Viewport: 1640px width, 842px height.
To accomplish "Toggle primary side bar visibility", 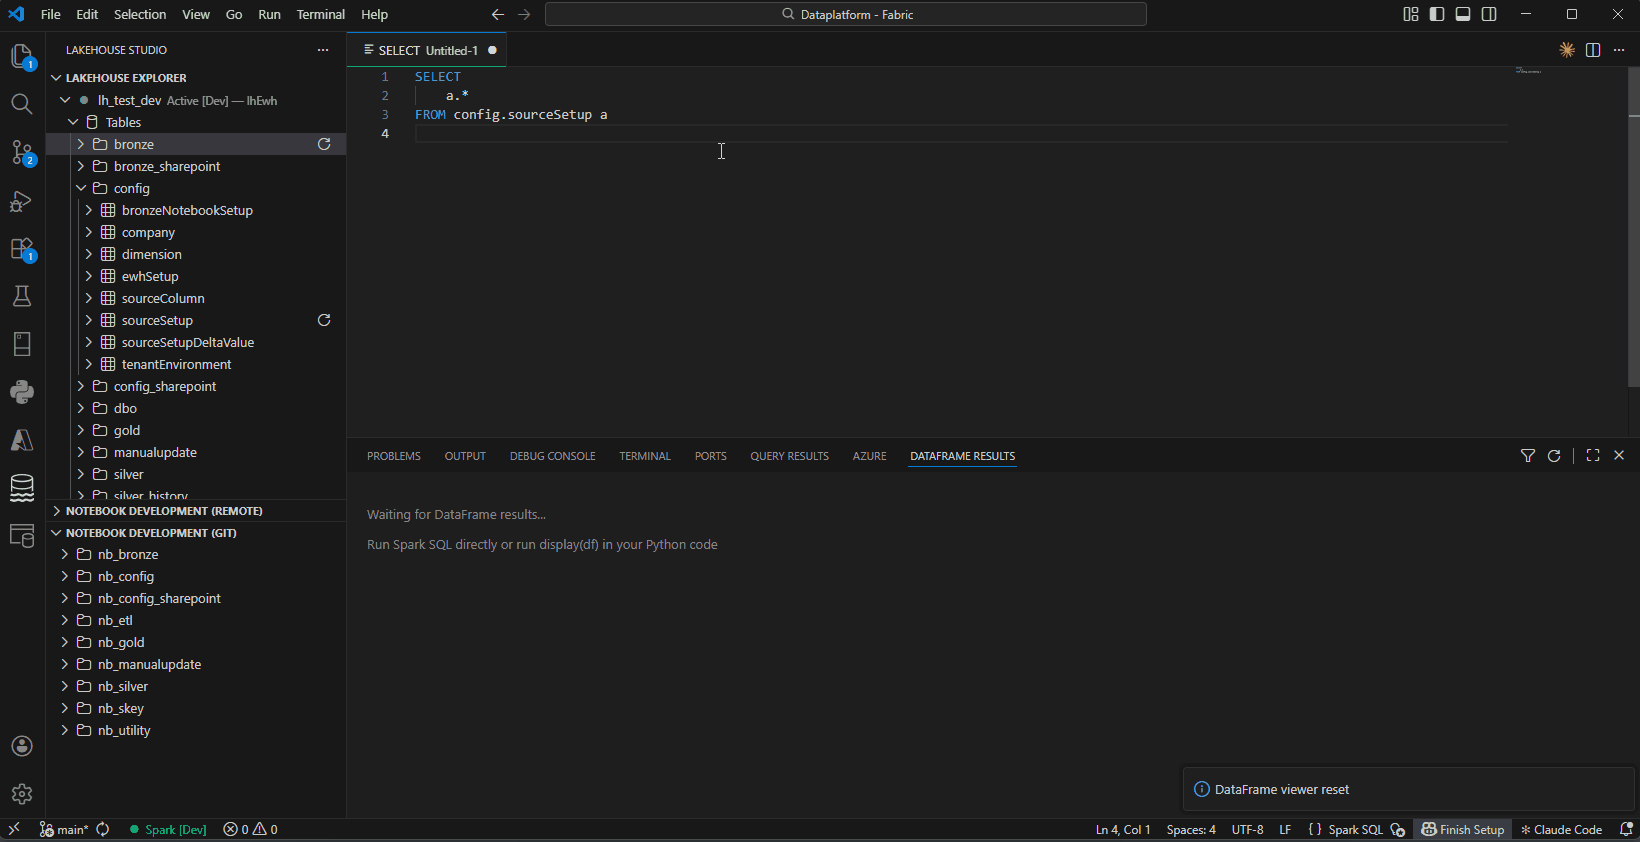I will click(x=1437, y=14).
